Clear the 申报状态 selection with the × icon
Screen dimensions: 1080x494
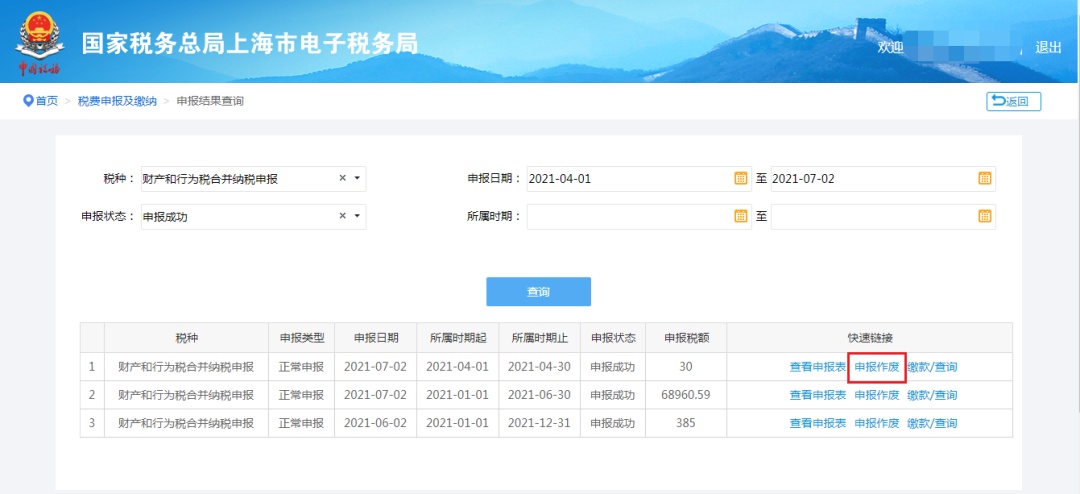342,216
